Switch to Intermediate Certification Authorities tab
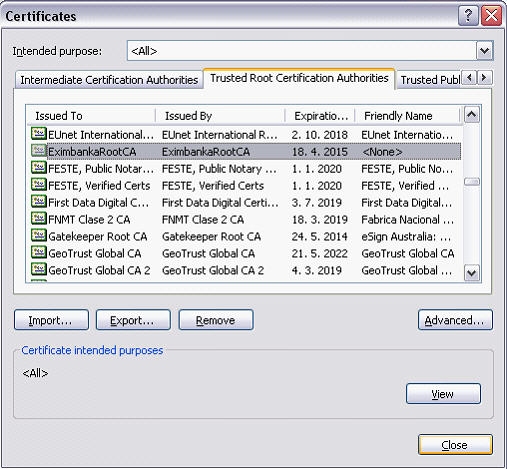 coord(109,80)
